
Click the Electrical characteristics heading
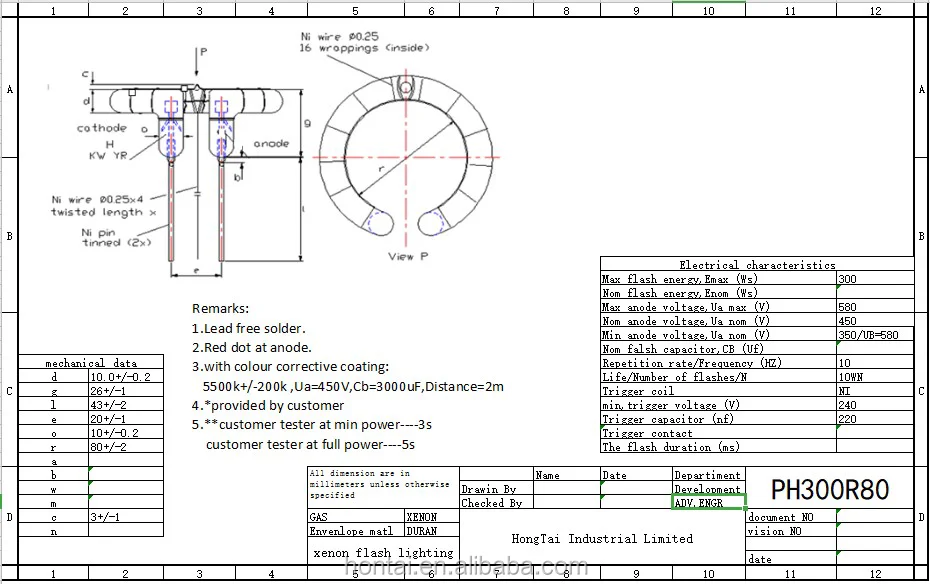click(757, 265)
